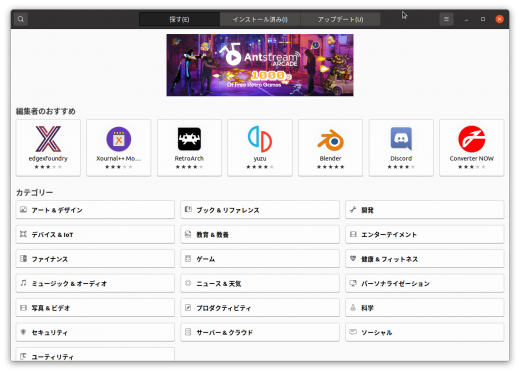Open the RetroArch app icon
The height and width of the screenshot is (373, 520).
(x=189, y=139)
